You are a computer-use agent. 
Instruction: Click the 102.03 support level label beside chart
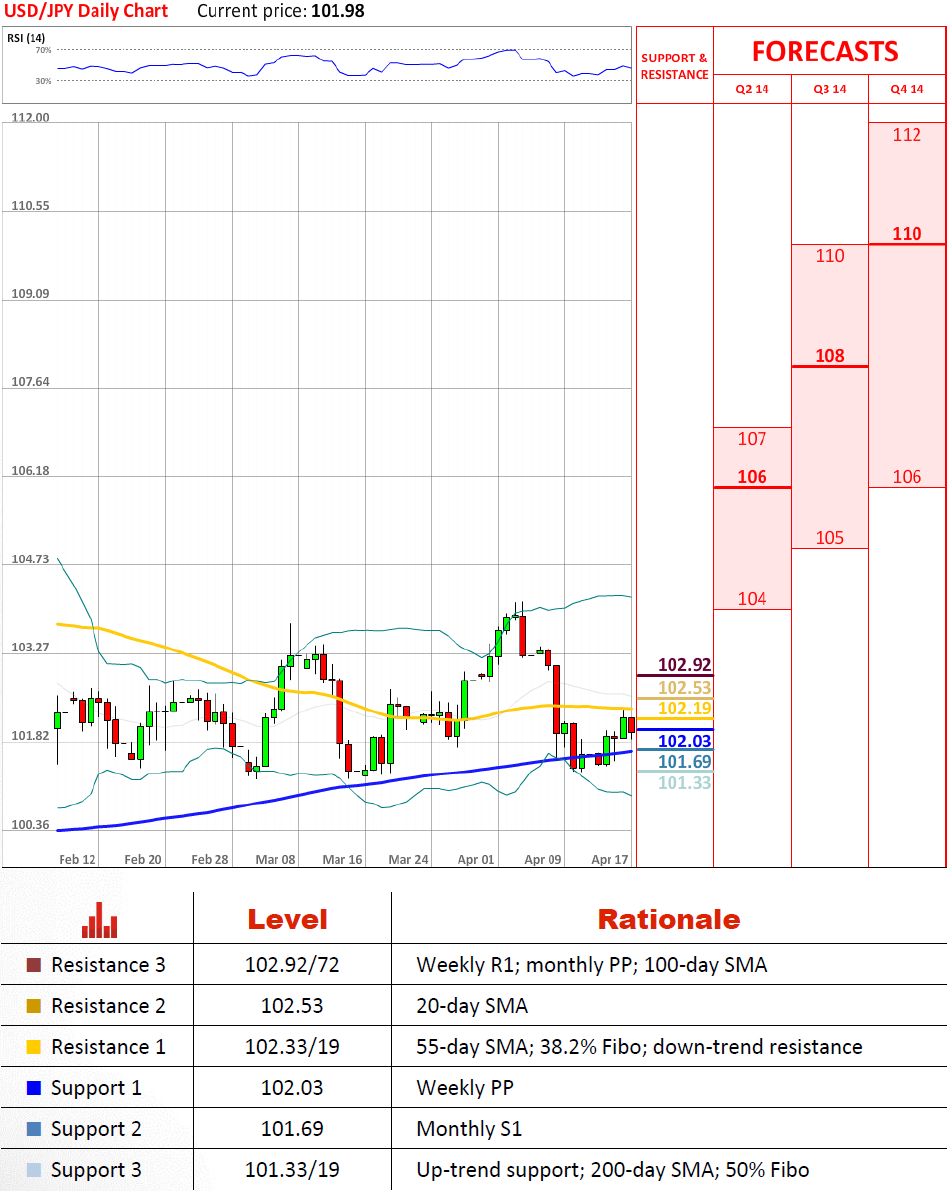coord(684,741)
